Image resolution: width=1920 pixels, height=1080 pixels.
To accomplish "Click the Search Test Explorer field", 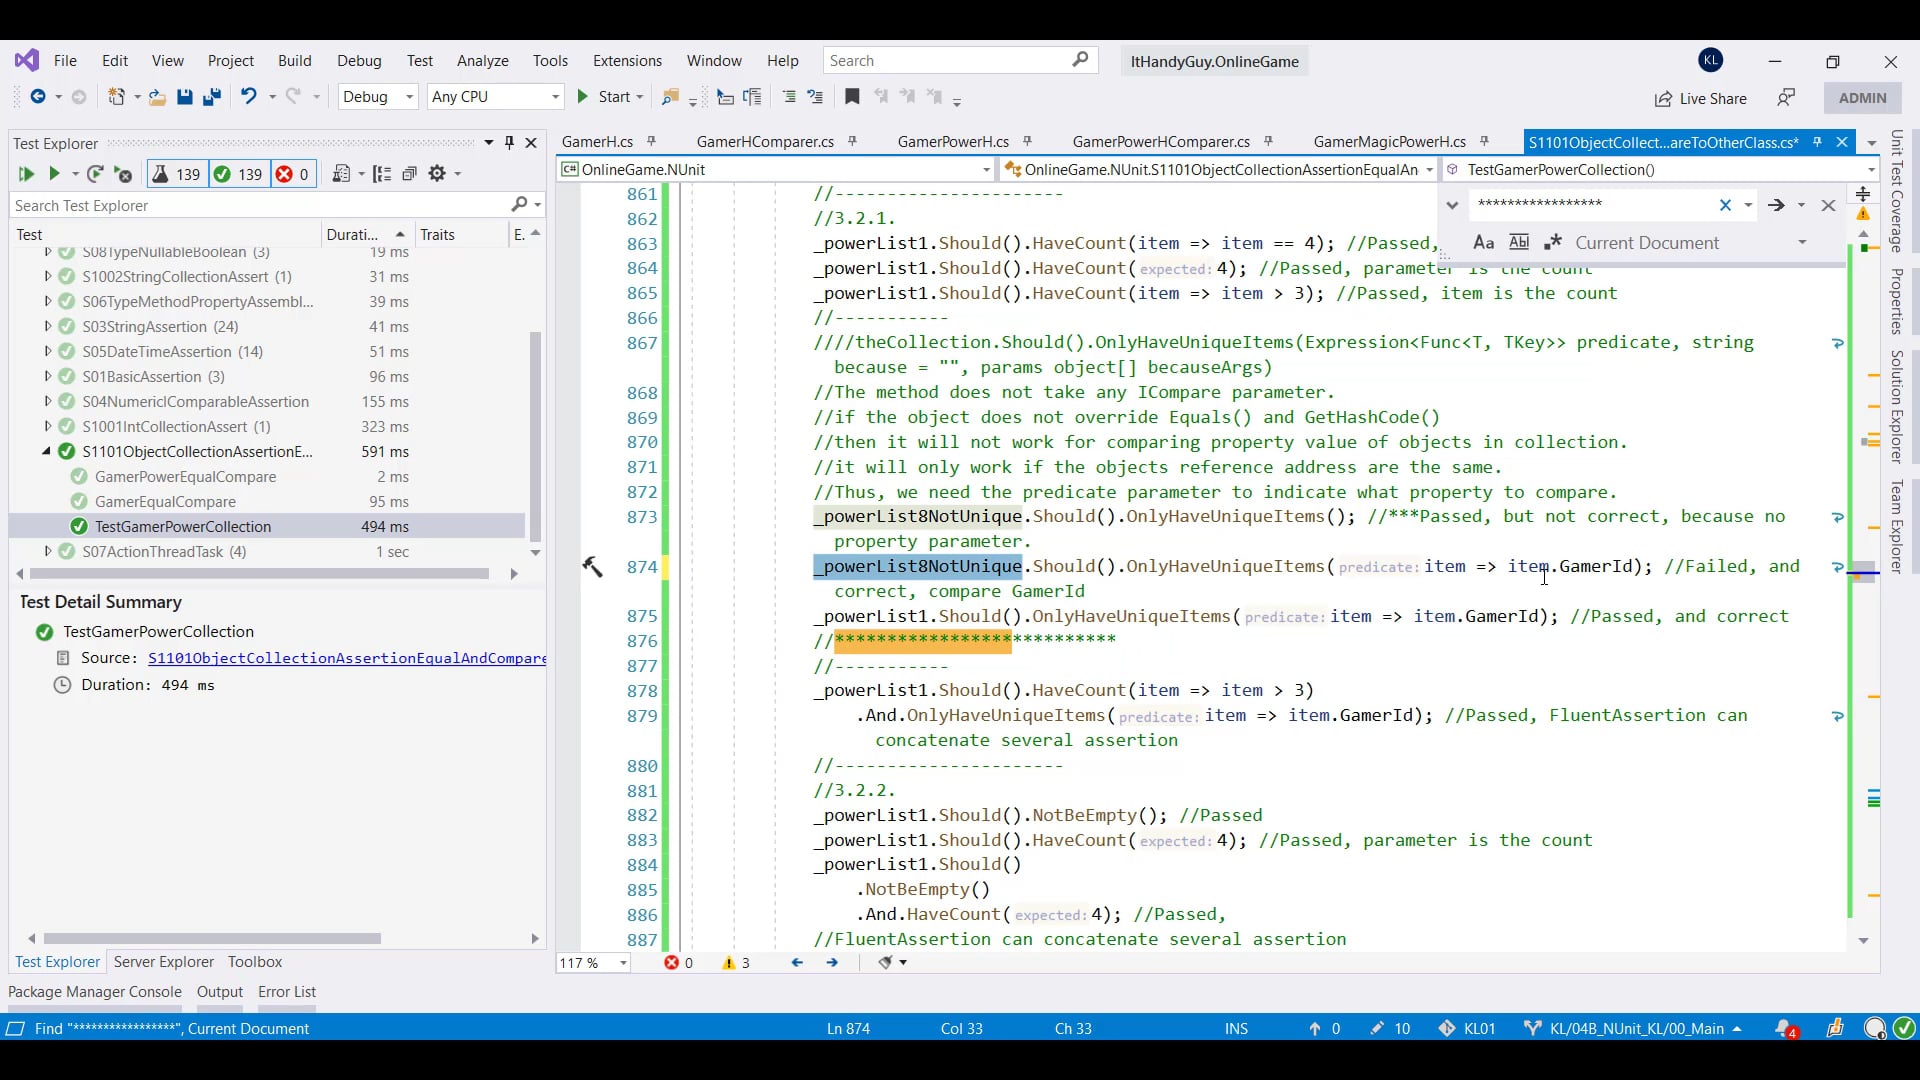I will pos(260,205).
